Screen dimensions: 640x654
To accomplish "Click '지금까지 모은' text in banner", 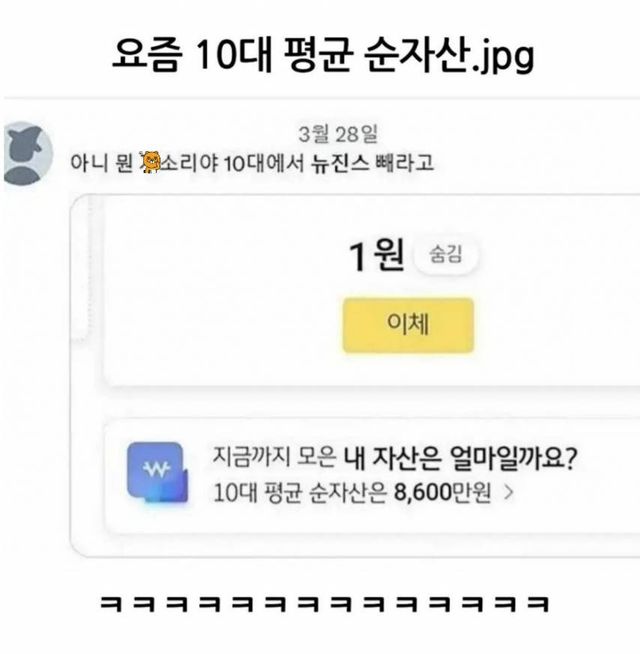I will [274, 456].
